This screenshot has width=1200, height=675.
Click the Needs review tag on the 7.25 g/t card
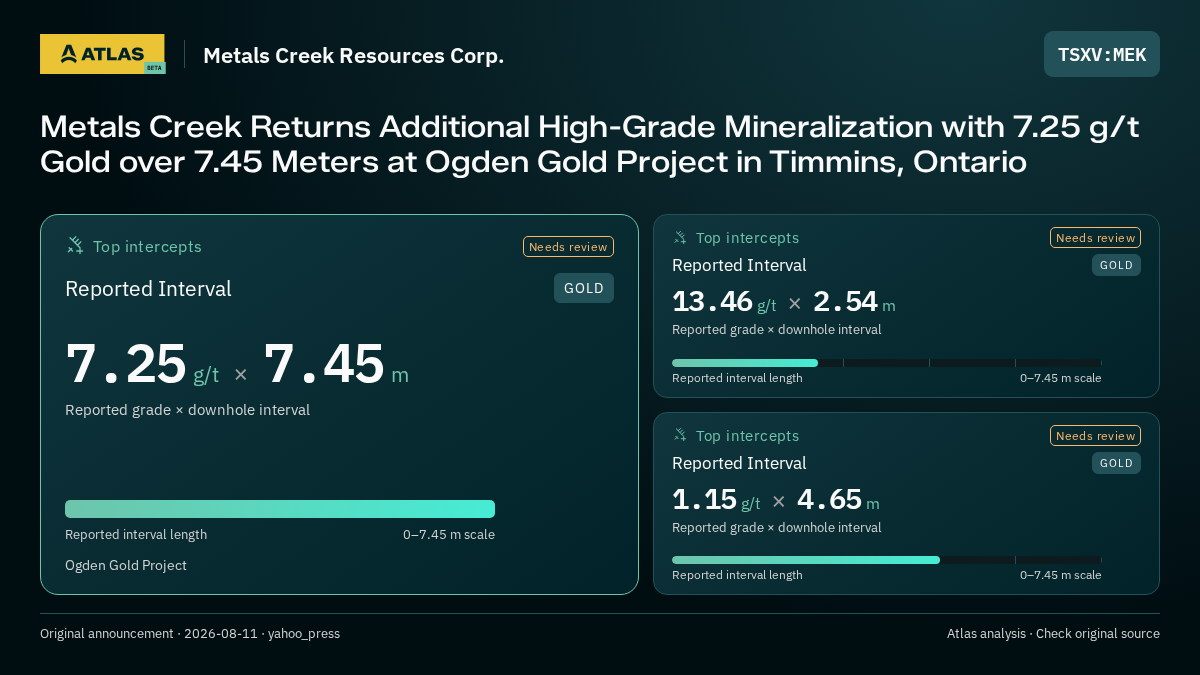tap(568, 247)
